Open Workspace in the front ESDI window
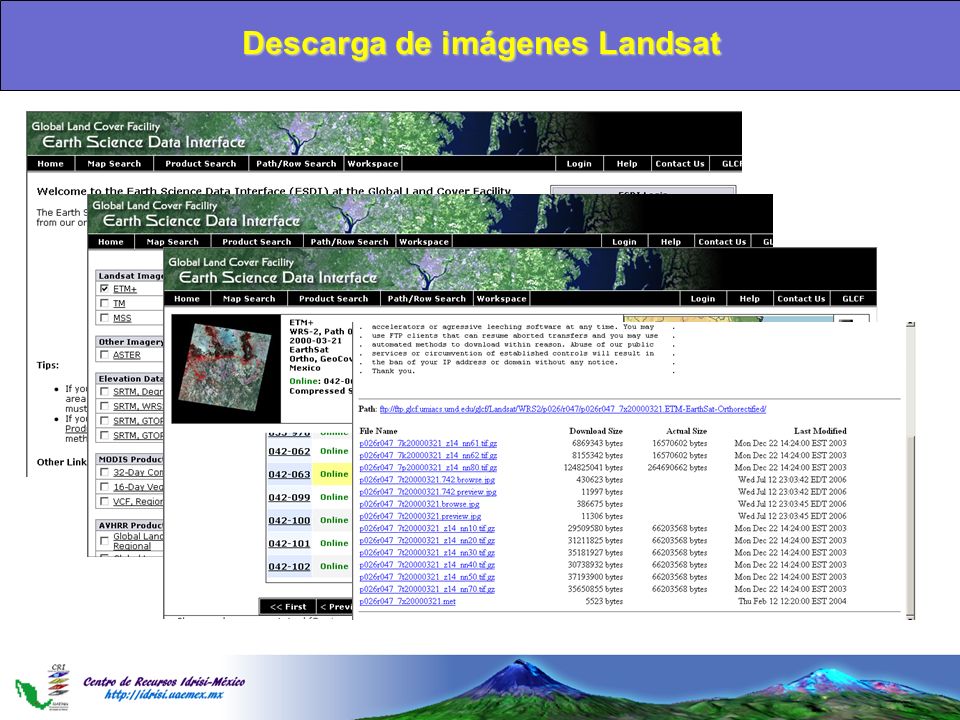 [x=501, y=299]
